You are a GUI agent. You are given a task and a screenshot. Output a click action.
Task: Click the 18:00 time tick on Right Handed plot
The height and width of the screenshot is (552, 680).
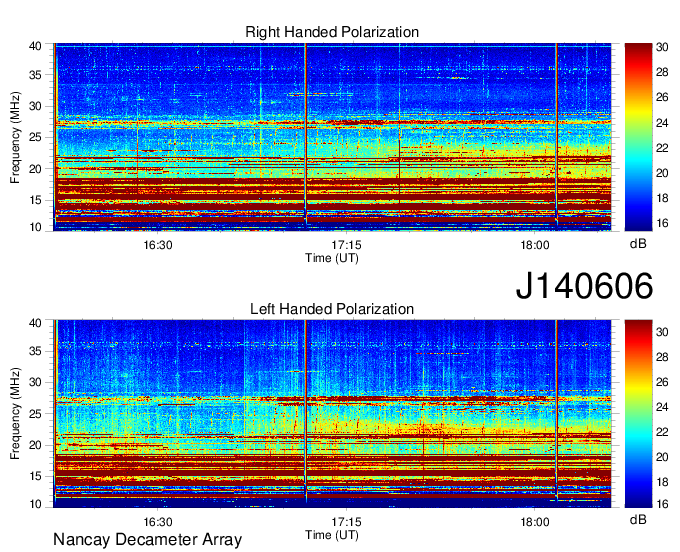(535, 245)
